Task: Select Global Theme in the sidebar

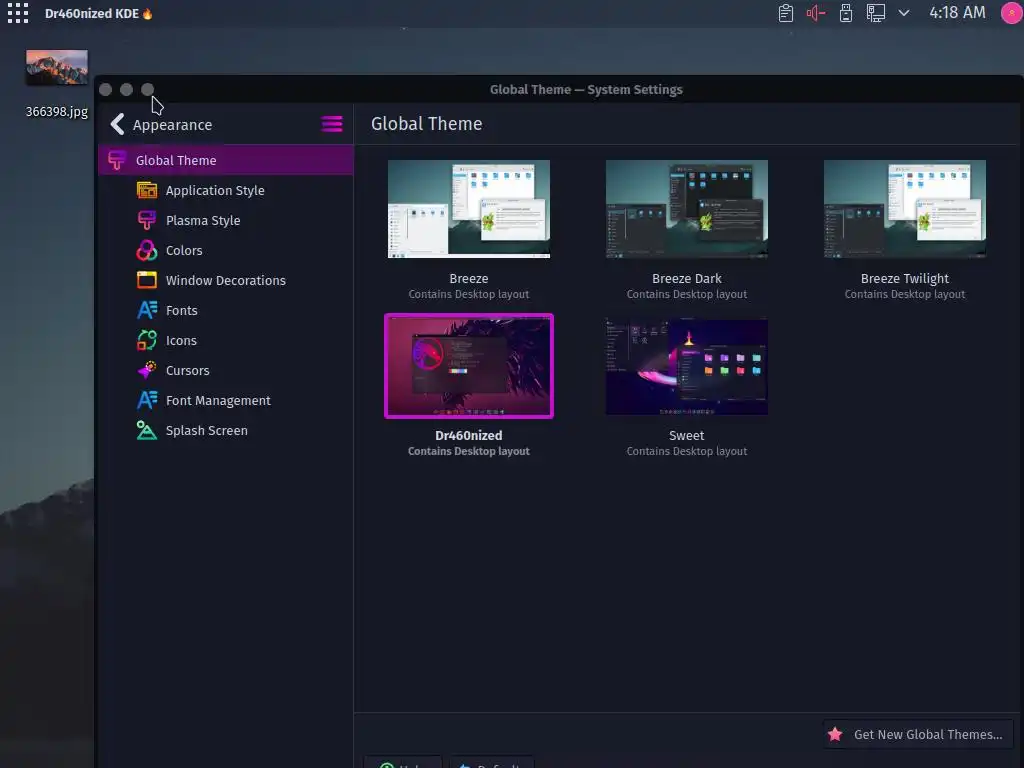Action: tap(226, 160)
